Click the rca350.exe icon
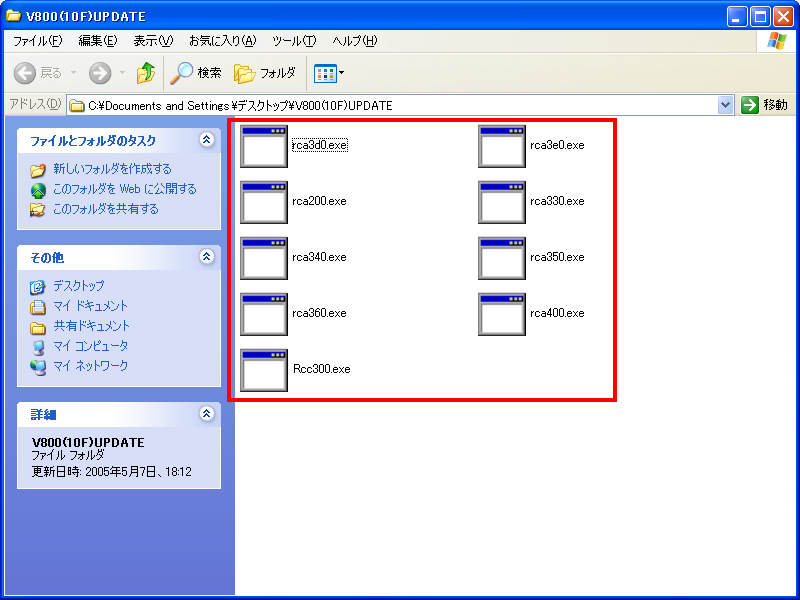The height and width of the screenshot is (600, 800). pyautogui.click(x=502, y=259)
